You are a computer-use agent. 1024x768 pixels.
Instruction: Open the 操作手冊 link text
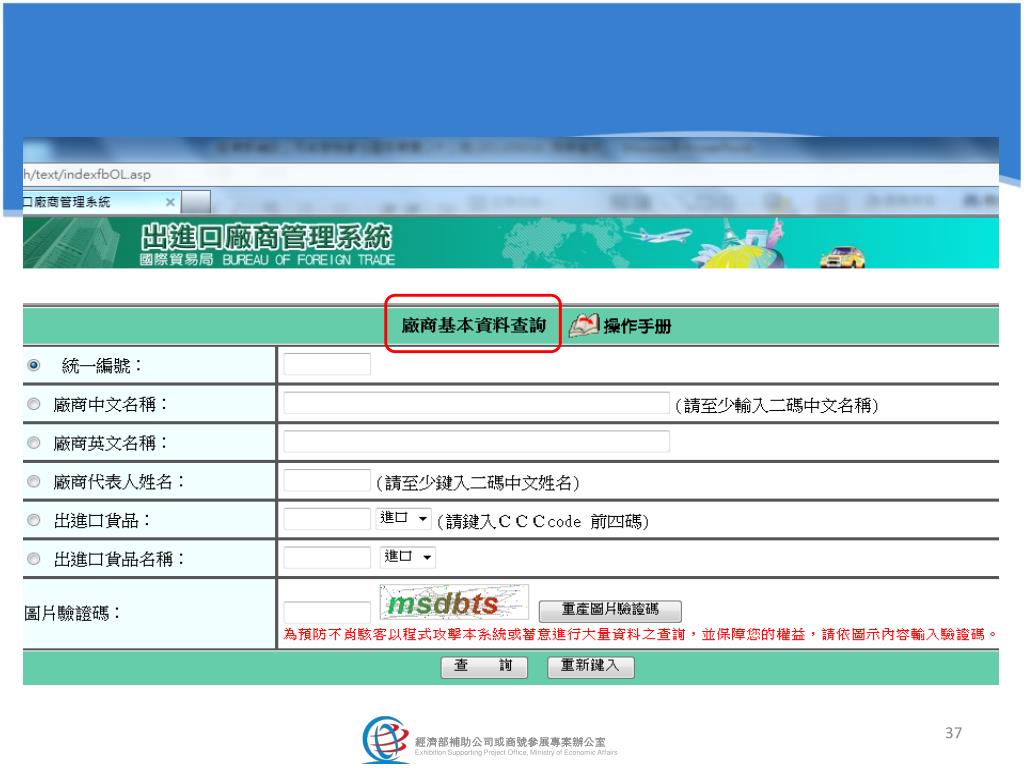coord(637,326)
